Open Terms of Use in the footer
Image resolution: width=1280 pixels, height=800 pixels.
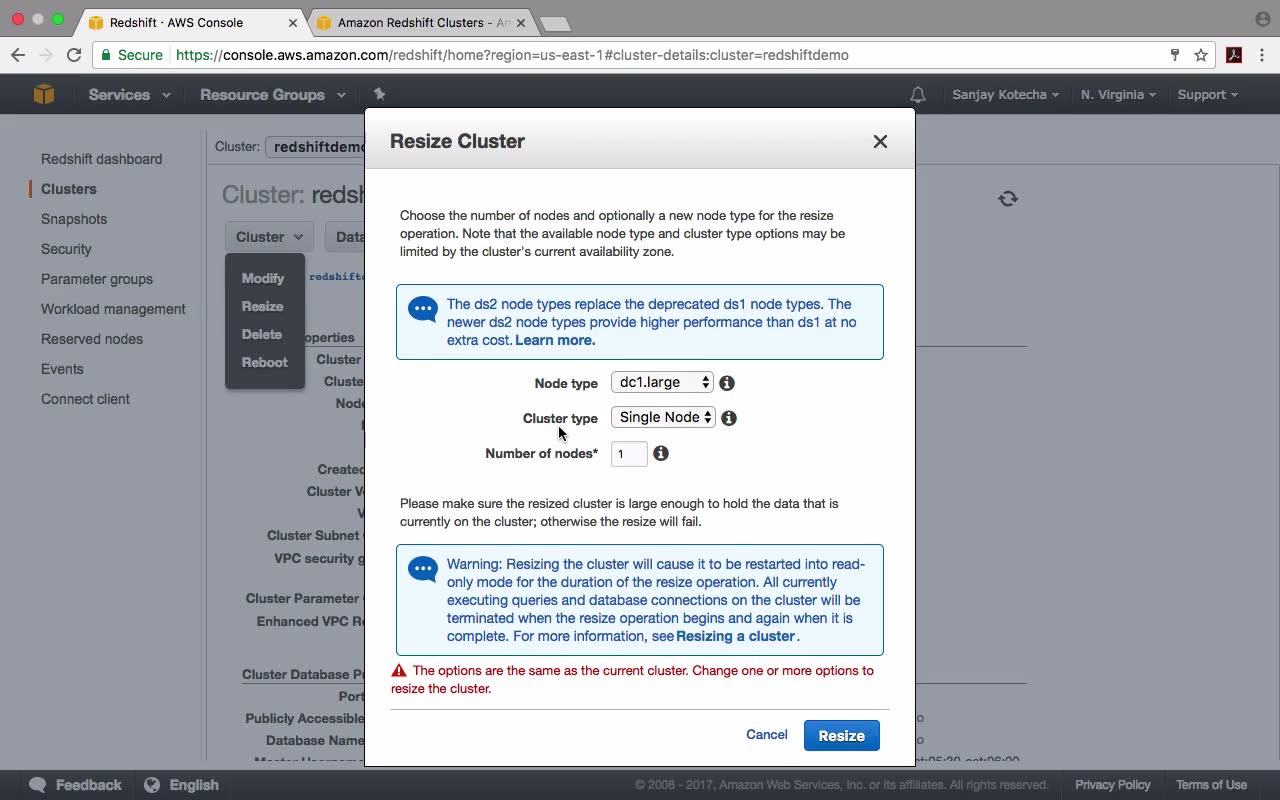point(1211,785)
